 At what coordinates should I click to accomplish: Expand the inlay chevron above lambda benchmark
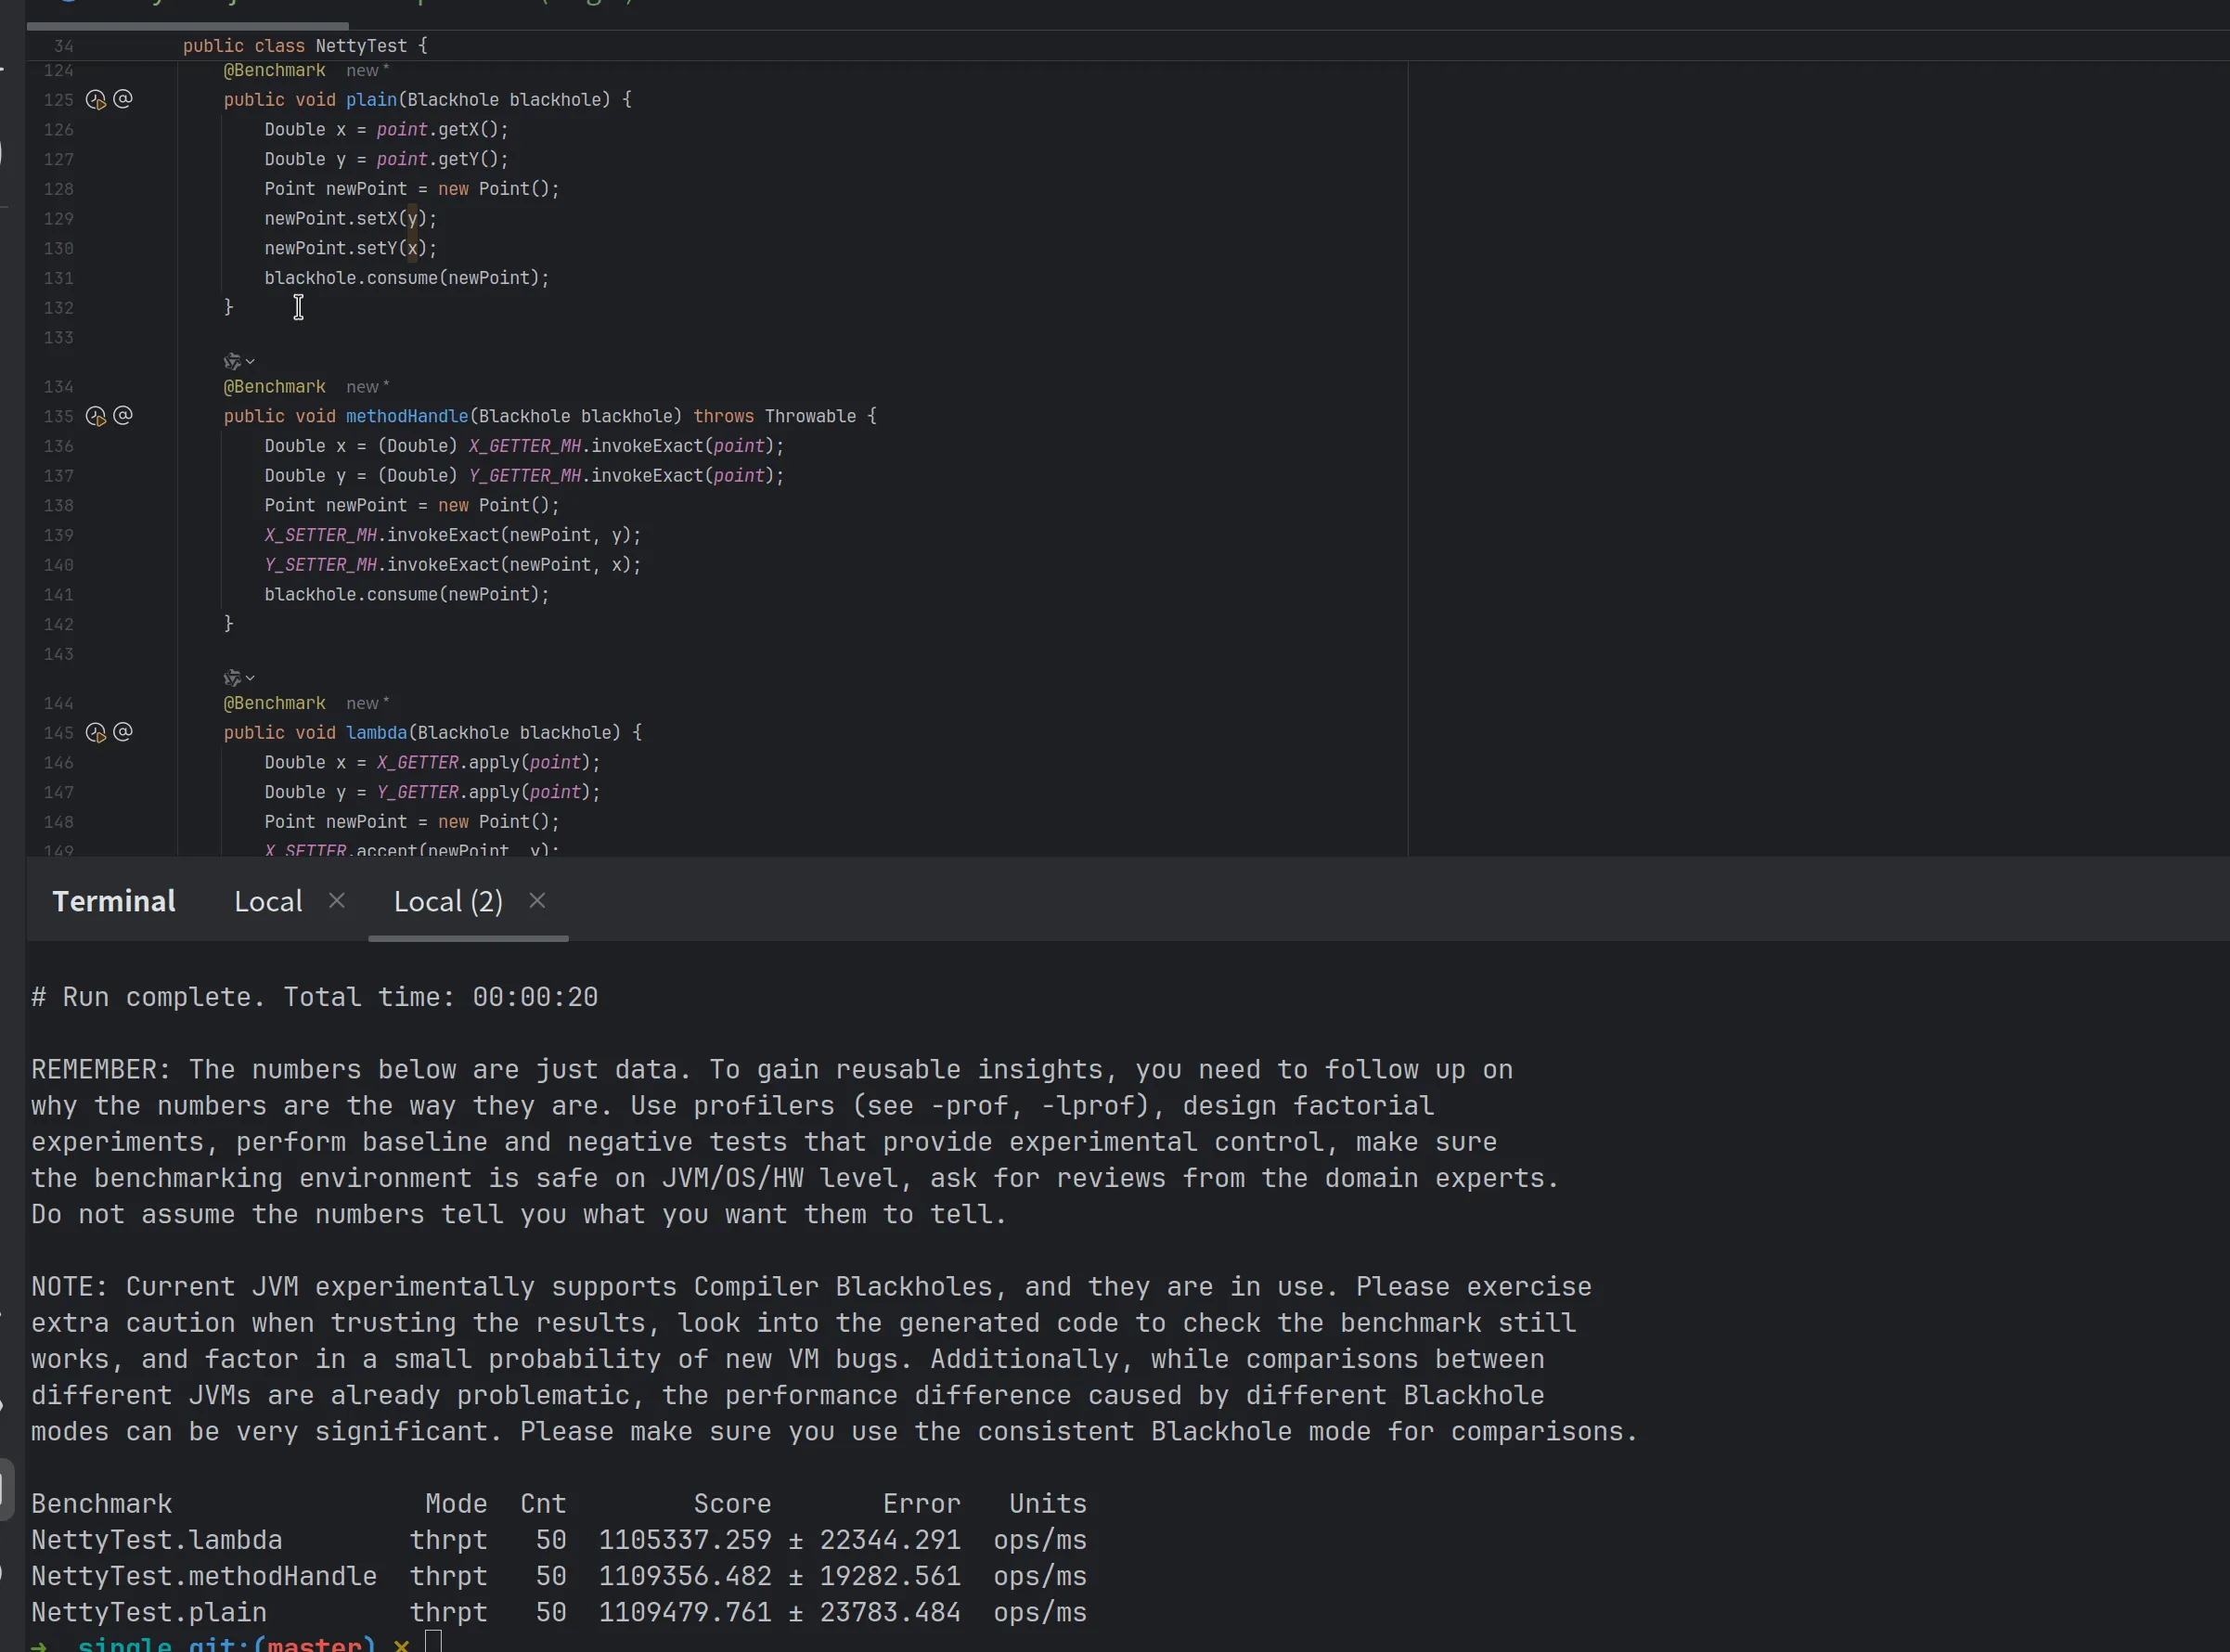(x=250, y=678)
